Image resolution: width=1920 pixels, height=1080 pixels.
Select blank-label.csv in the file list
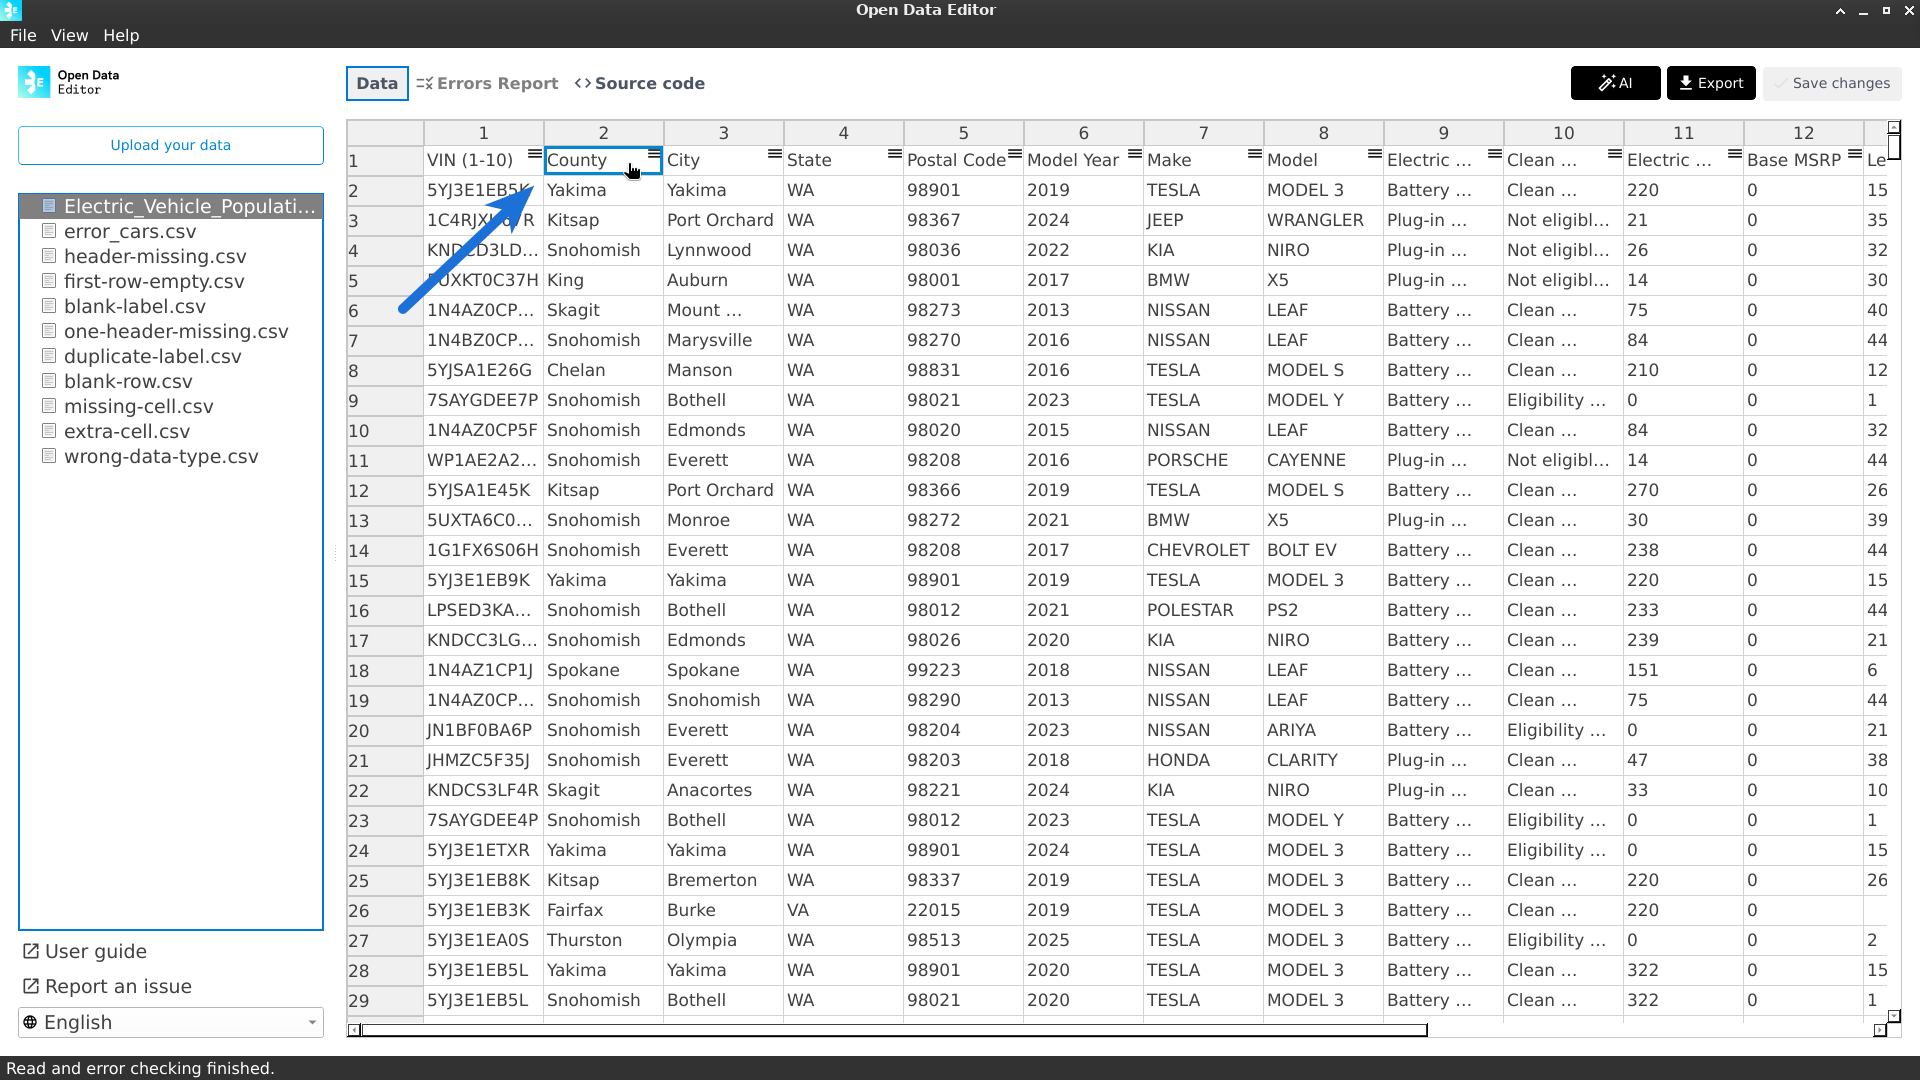tap(134, 306)
